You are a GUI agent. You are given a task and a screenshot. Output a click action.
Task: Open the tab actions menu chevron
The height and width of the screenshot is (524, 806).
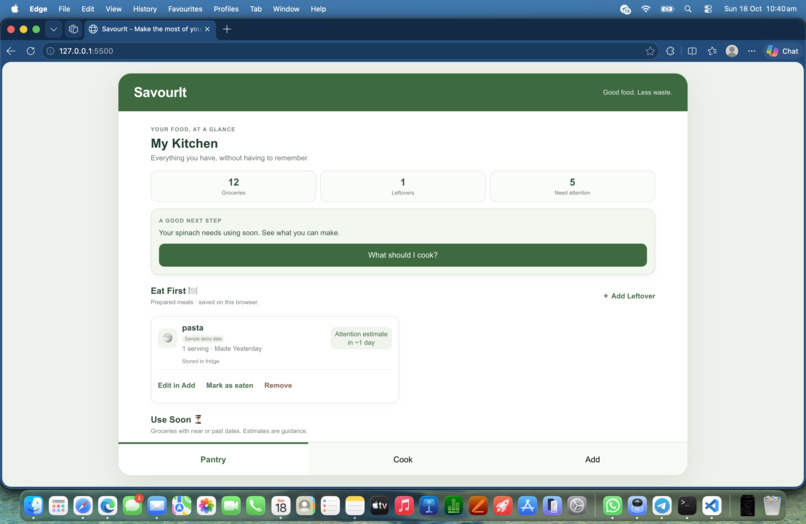(53, 29)
